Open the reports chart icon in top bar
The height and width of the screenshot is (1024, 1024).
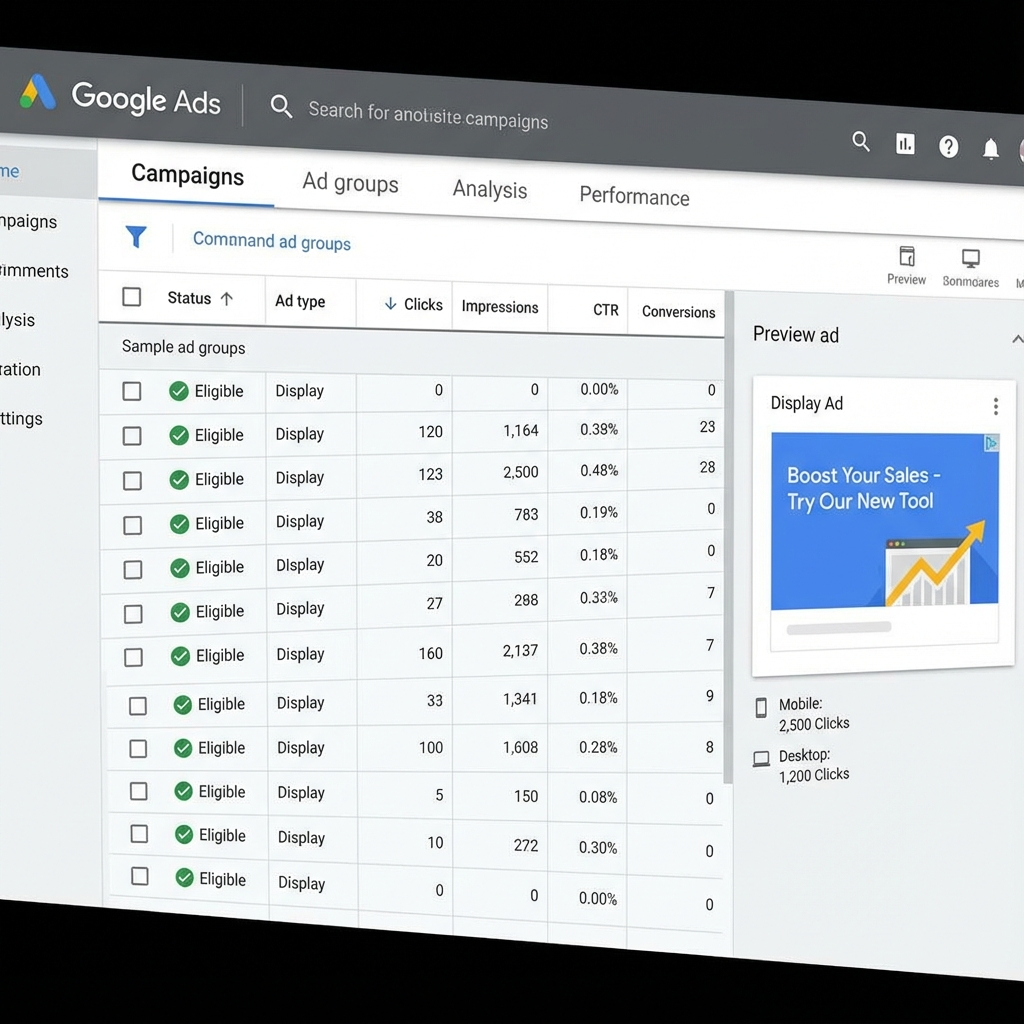(905, 145)
